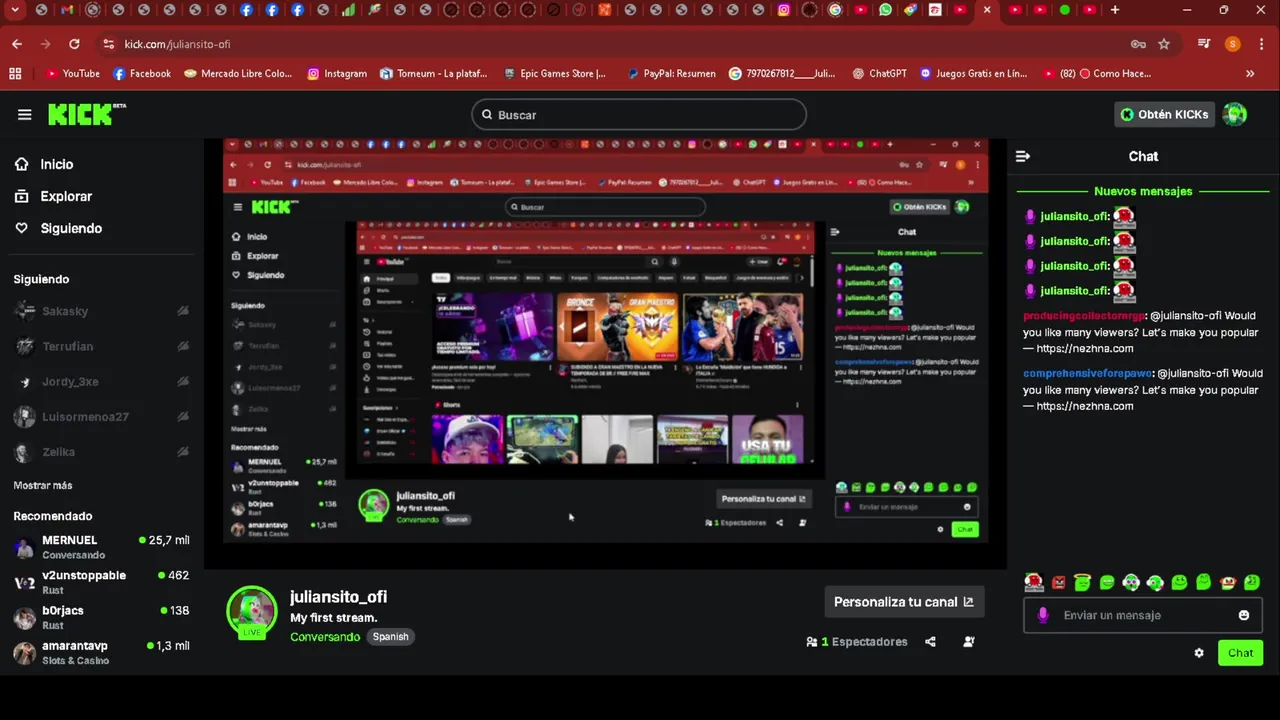
Task: Insert the orange monkey emote
Action: coord(1228,582)
